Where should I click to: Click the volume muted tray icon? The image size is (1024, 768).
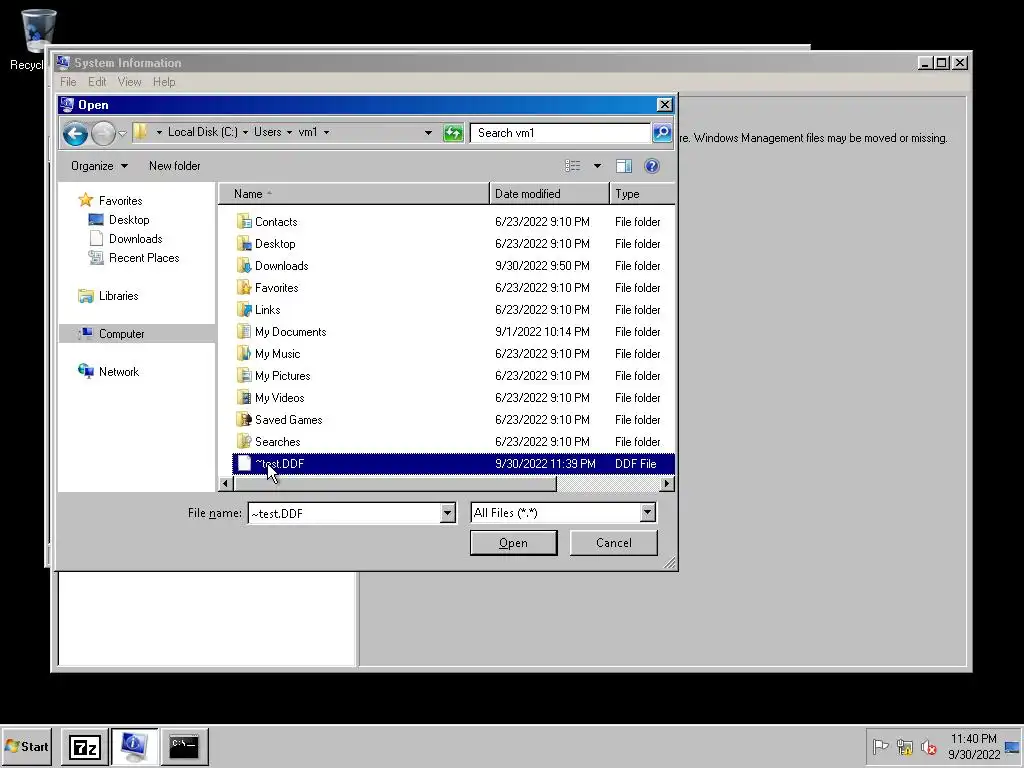[928, 746]
